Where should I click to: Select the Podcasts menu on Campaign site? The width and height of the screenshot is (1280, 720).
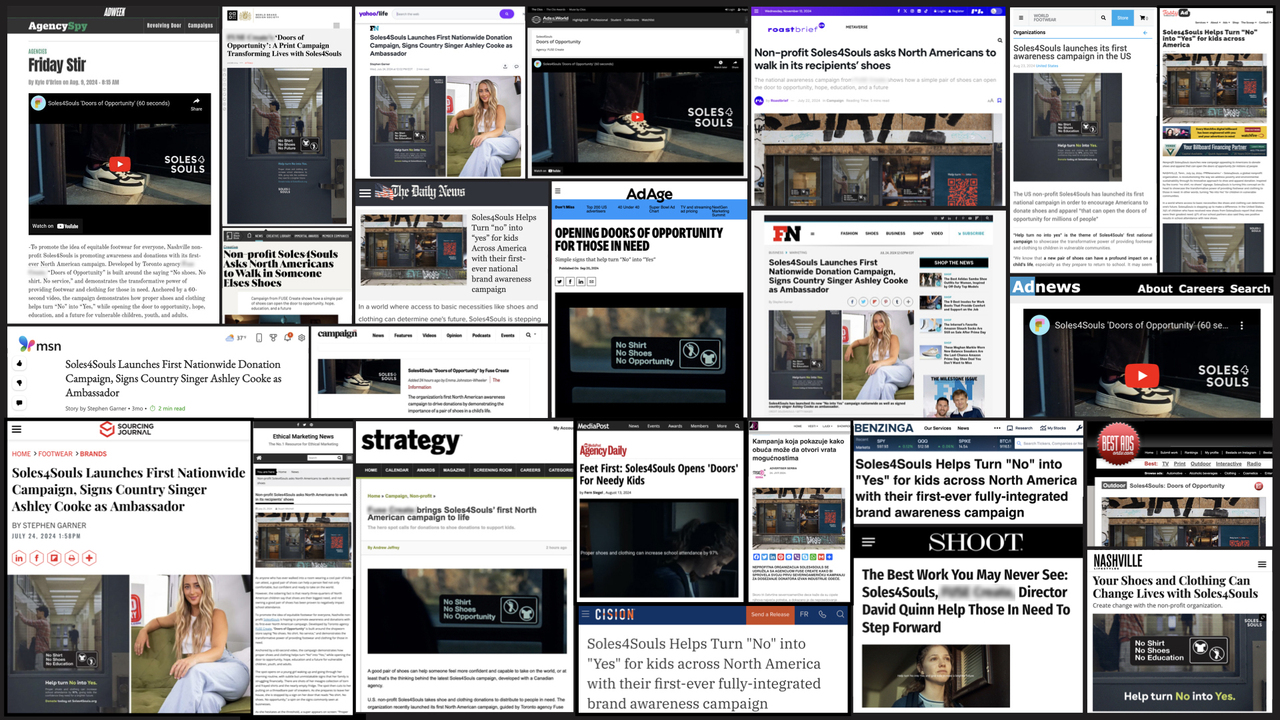tap(481, 335)
